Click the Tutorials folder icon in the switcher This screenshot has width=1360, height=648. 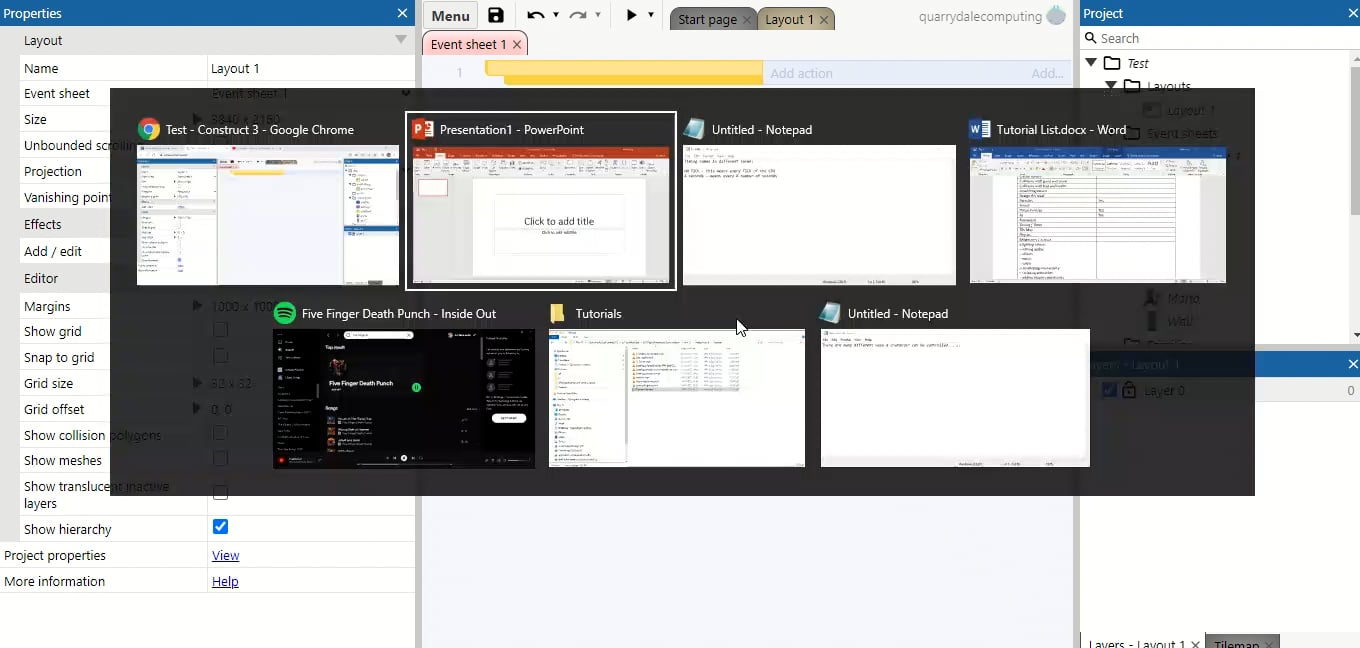coord(558,313)
